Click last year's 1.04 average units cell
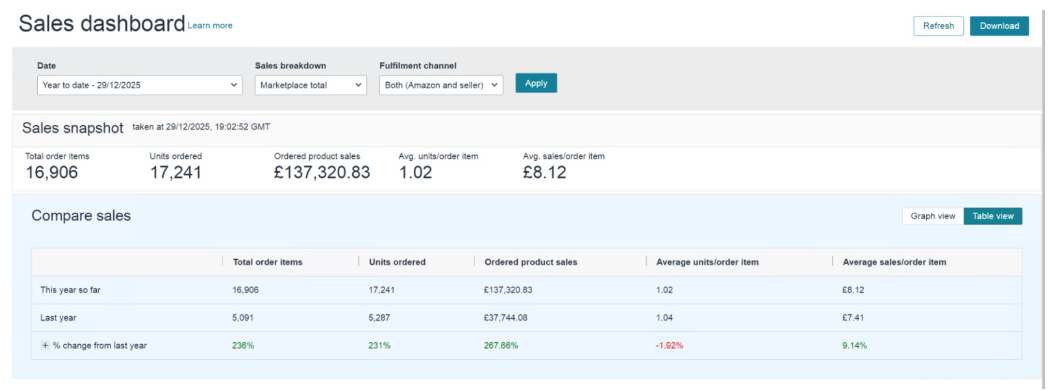This screenshot has width=1056, height=391. click(x=664, y=318)
